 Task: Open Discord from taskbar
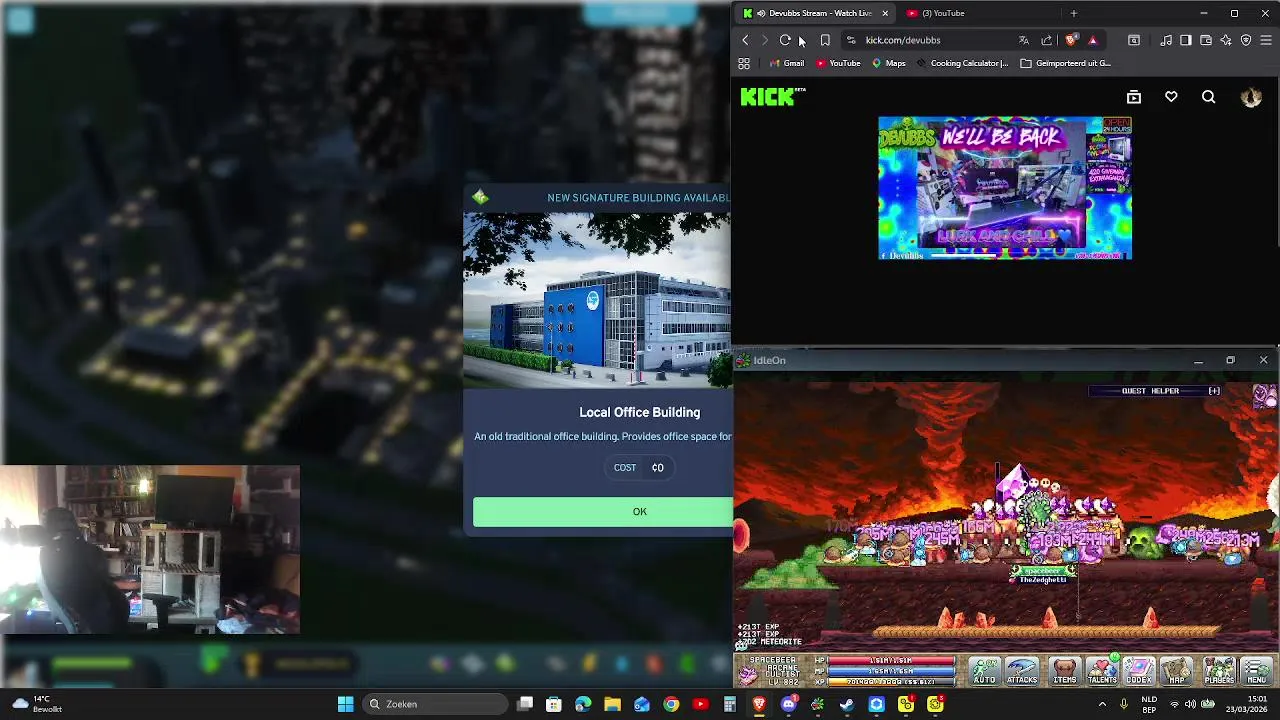coord(789,704)
